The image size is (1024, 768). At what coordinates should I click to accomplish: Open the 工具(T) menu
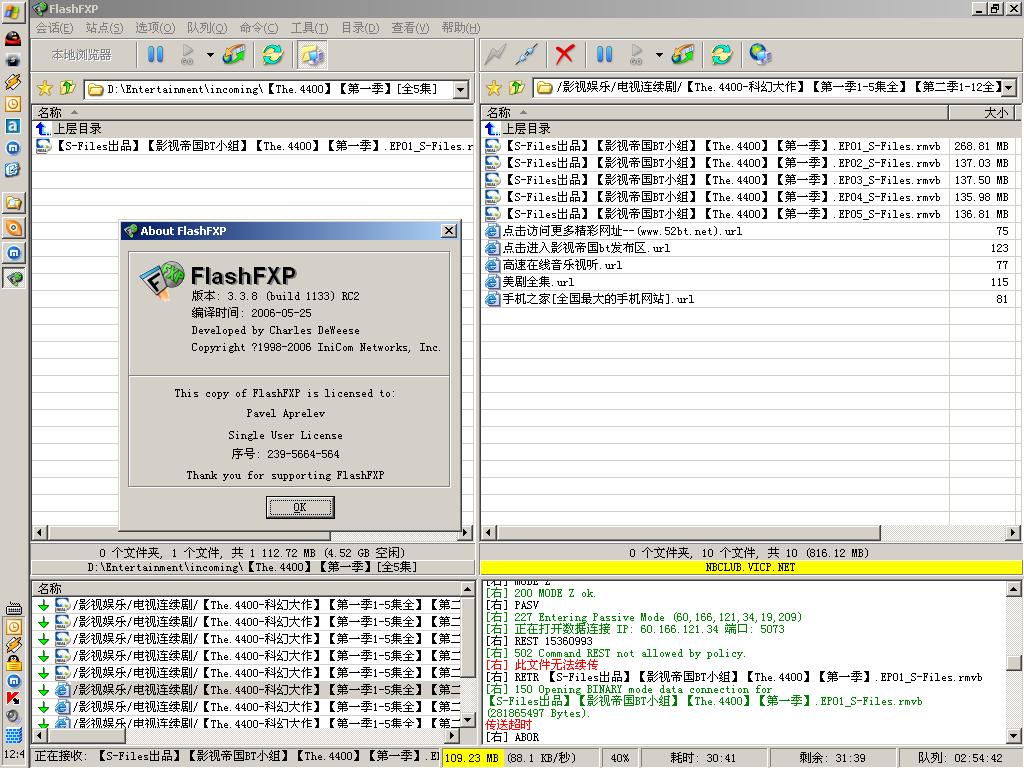coord(309,28)
